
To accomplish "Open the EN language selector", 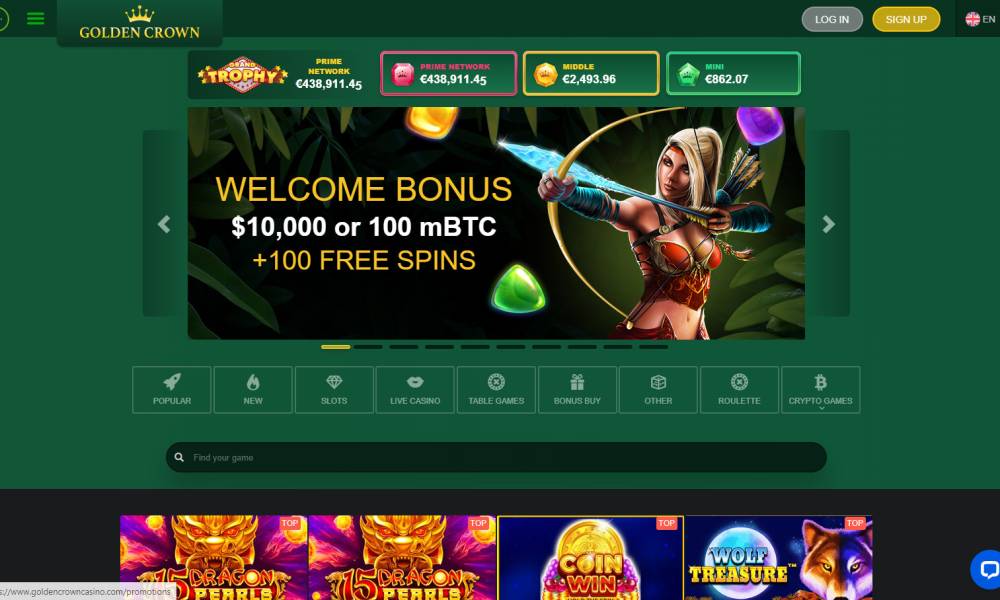I will (x=980, y=19).
